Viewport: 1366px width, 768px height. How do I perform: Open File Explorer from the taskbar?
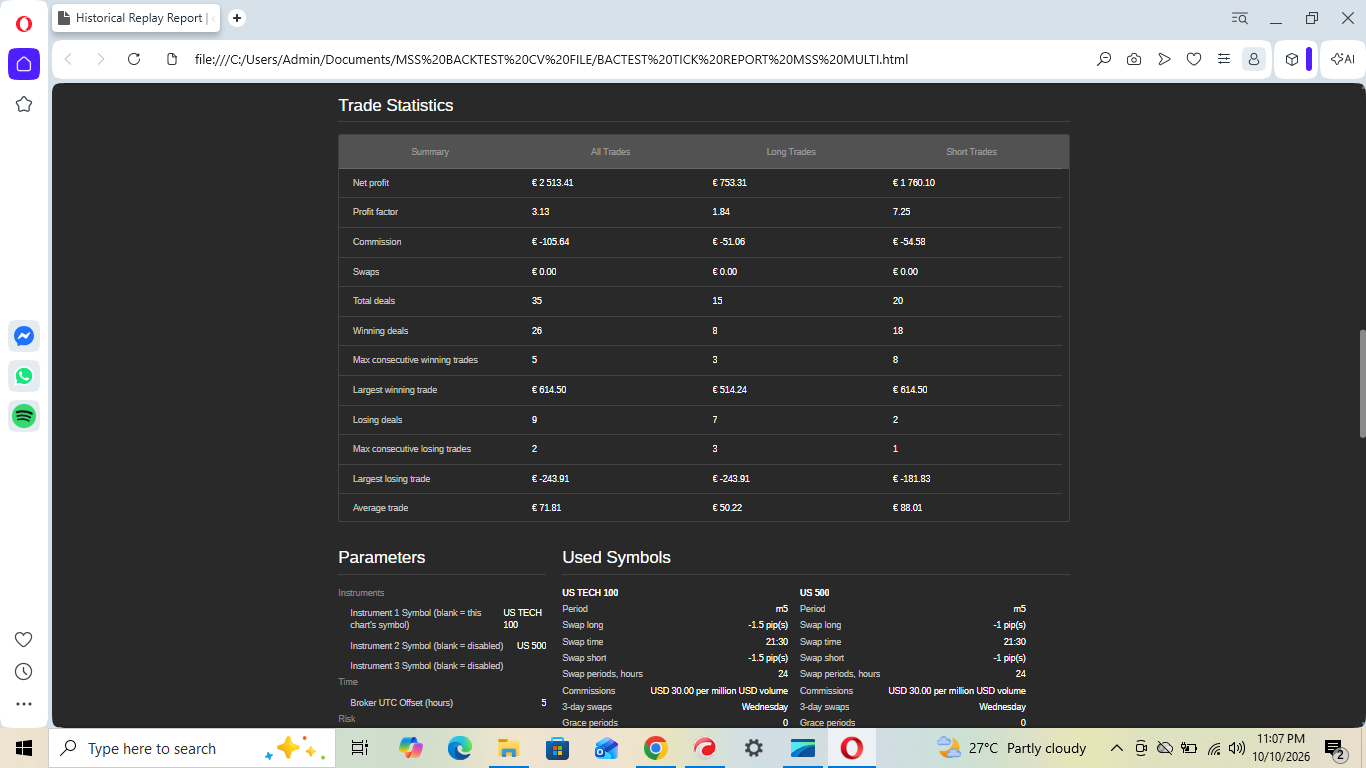508,748
